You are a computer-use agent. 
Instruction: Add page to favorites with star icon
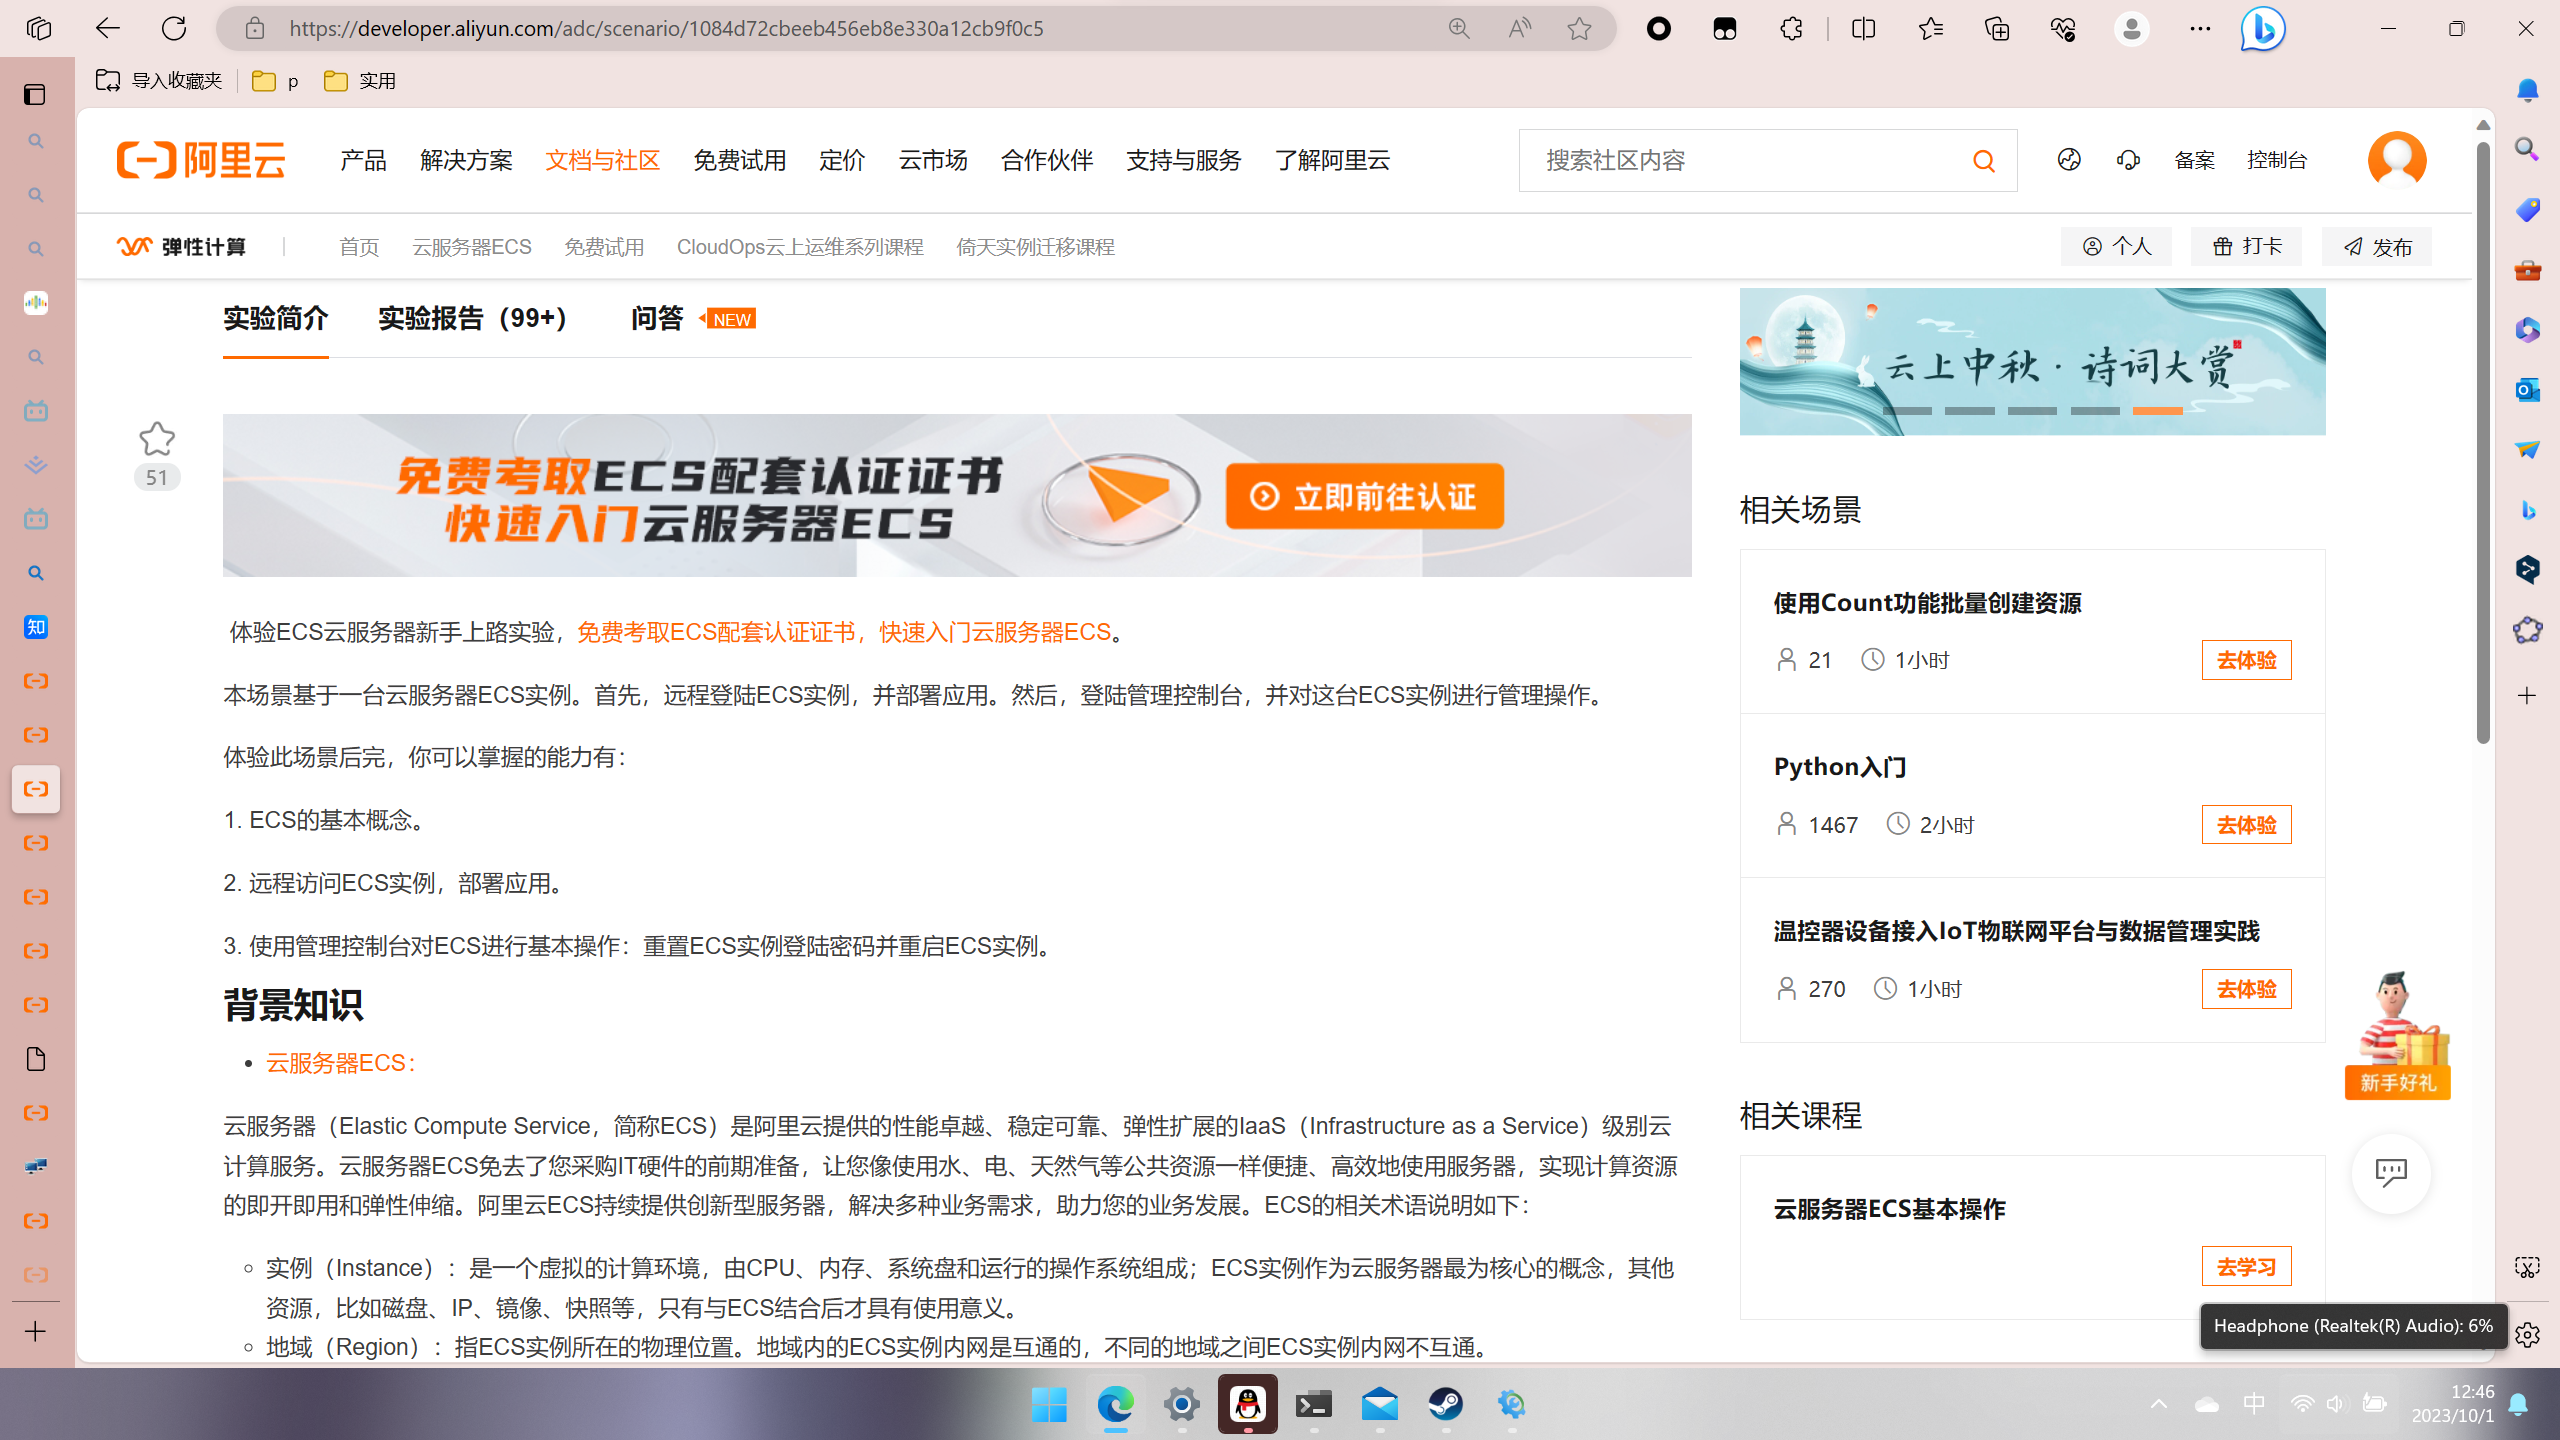[1579, 28]
